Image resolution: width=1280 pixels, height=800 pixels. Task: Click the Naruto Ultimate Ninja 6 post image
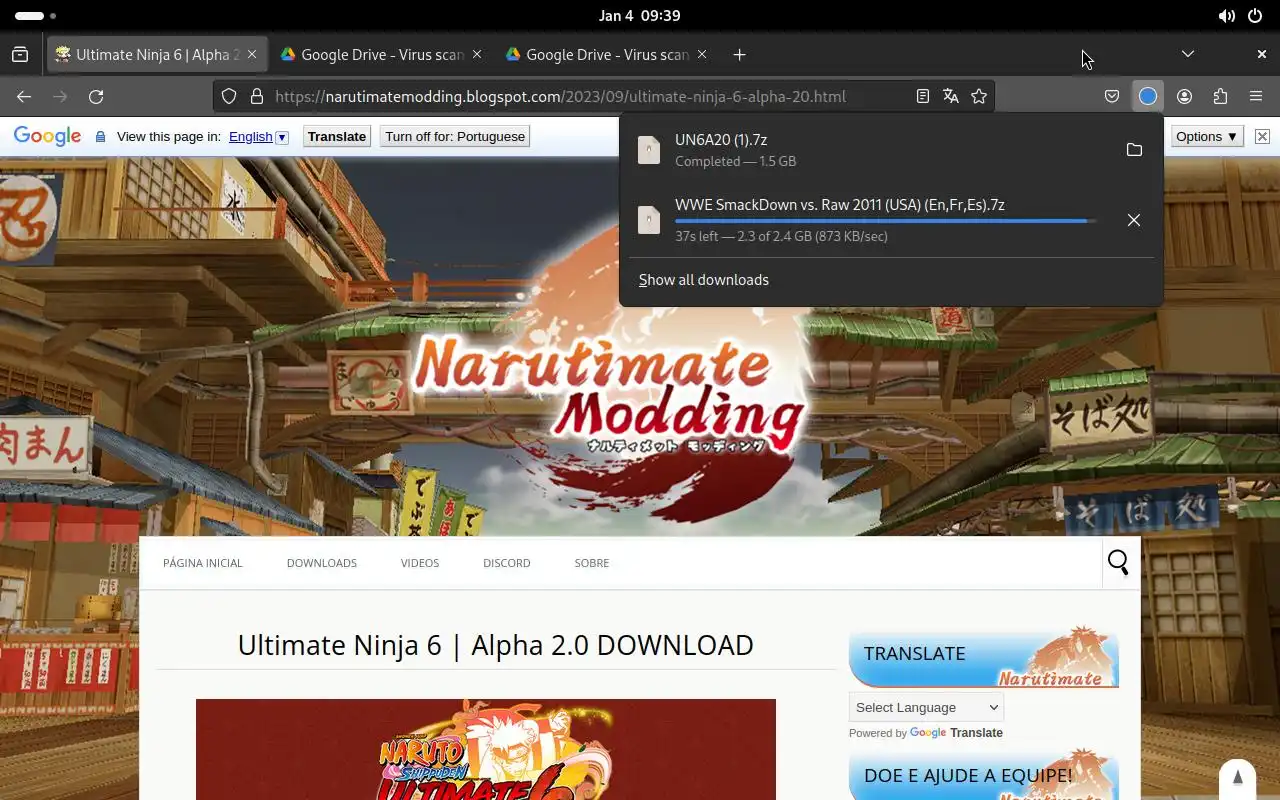(486, 749)
